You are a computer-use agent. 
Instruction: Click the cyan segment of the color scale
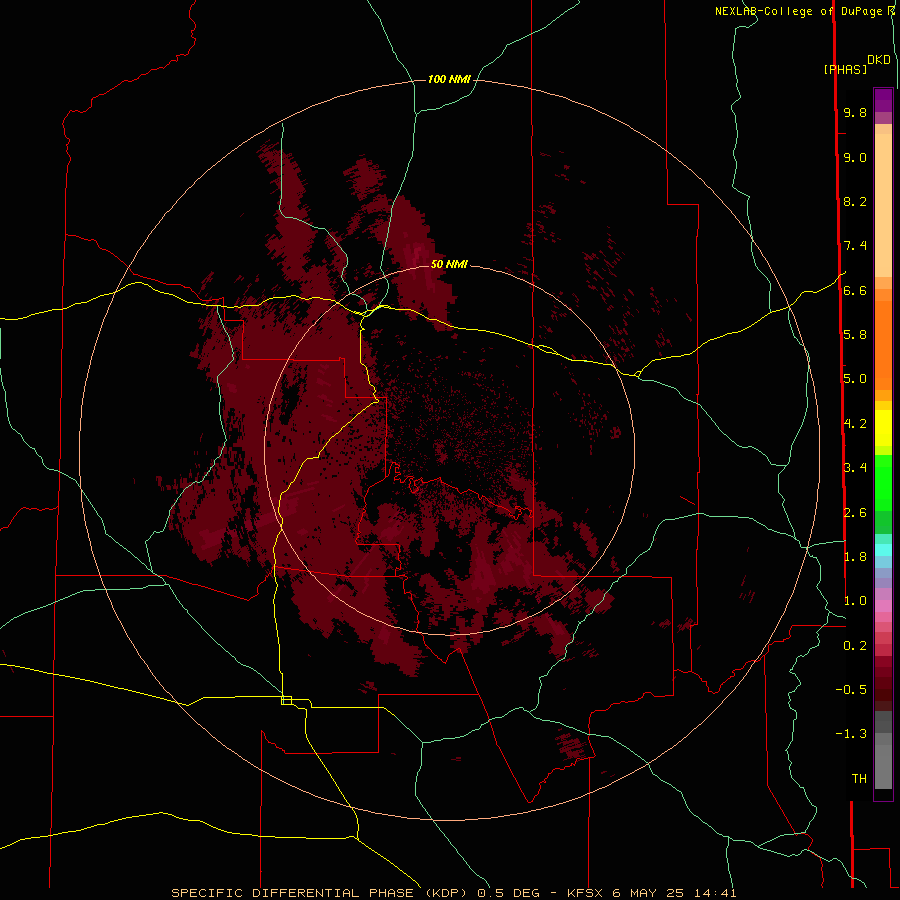click(883, 550)
